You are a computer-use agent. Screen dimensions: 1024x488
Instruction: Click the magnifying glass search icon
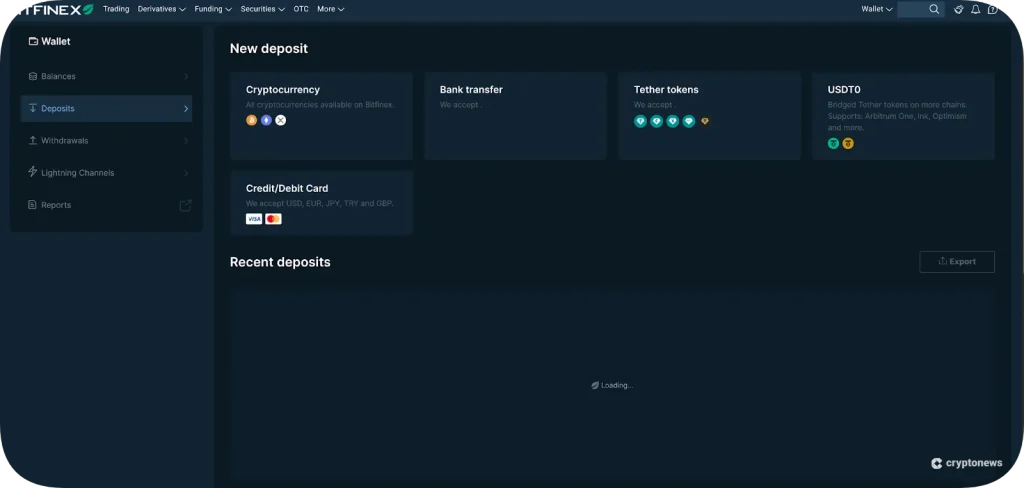934,9
